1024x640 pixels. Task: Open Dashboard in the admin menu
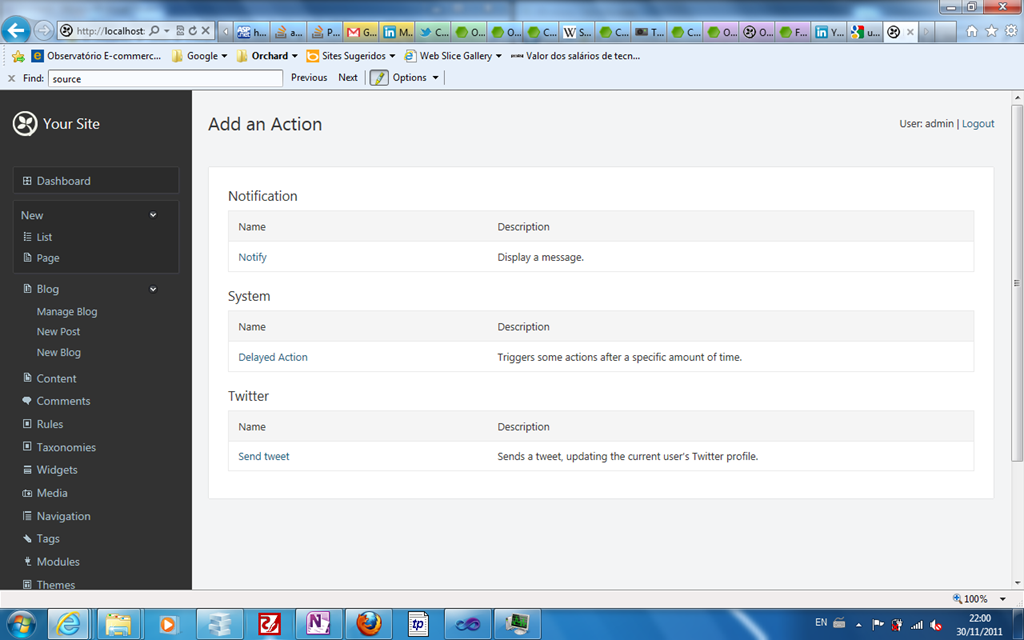pyautogui.click(x=63, y=181)
